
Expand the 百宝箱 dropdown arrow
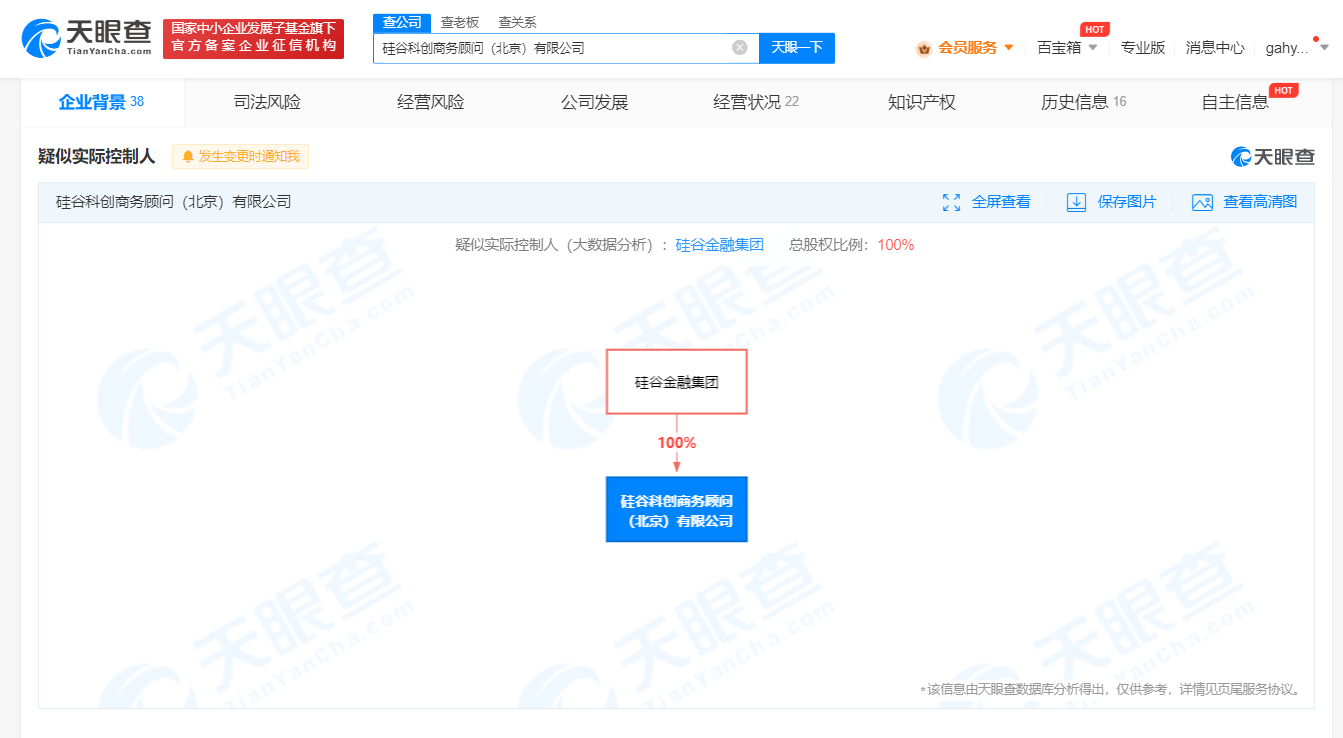point(1093,47)
